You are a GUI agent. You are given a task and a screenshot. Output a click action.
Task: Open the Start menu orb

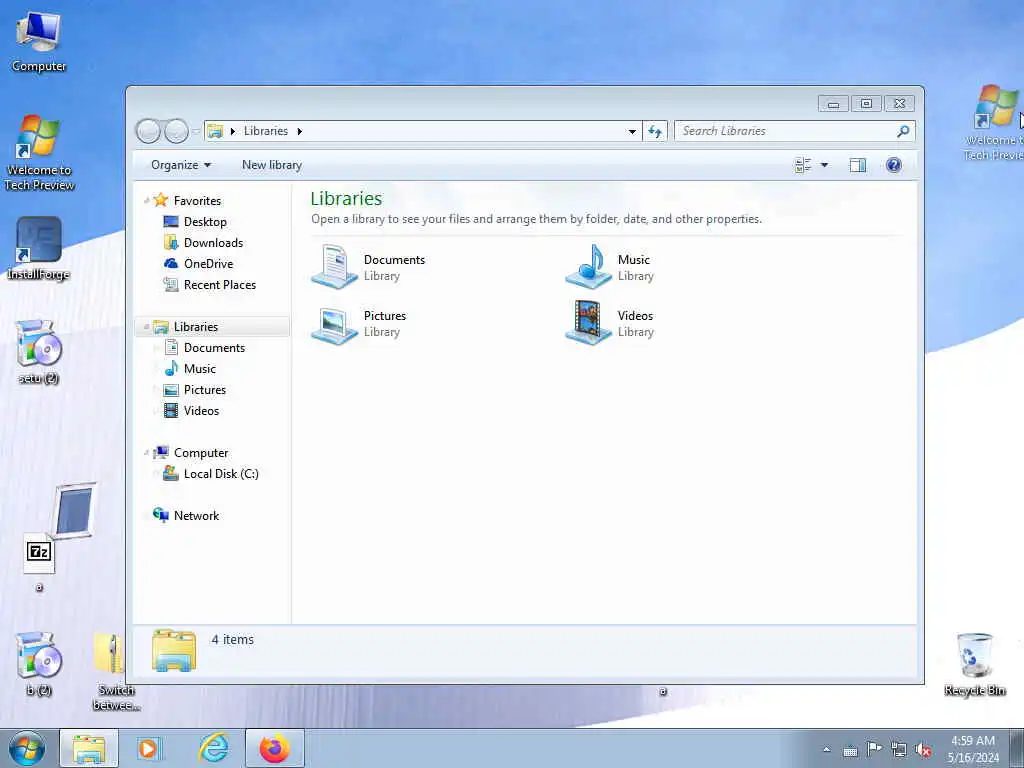[x=27, y=748]
